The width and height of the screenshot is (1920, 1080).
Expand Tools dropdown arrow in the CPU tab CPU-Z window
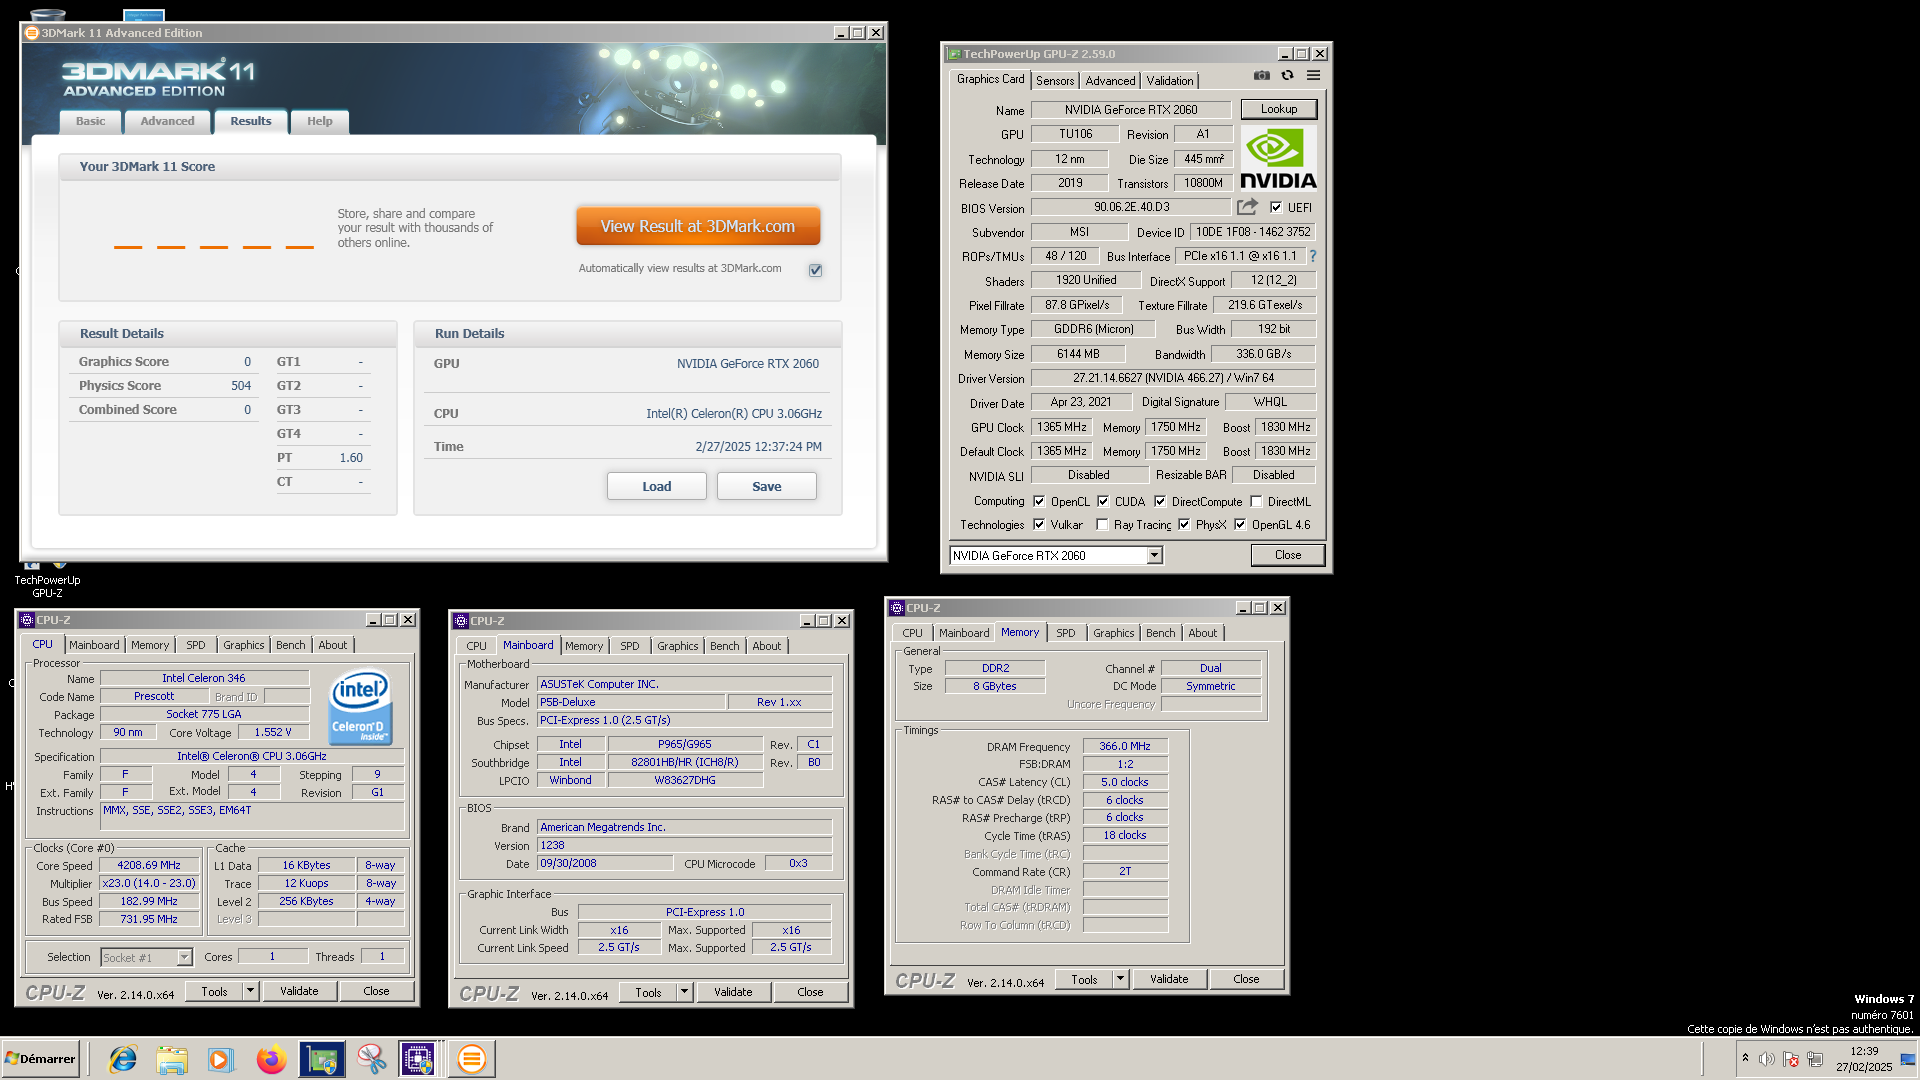point(250,991)
